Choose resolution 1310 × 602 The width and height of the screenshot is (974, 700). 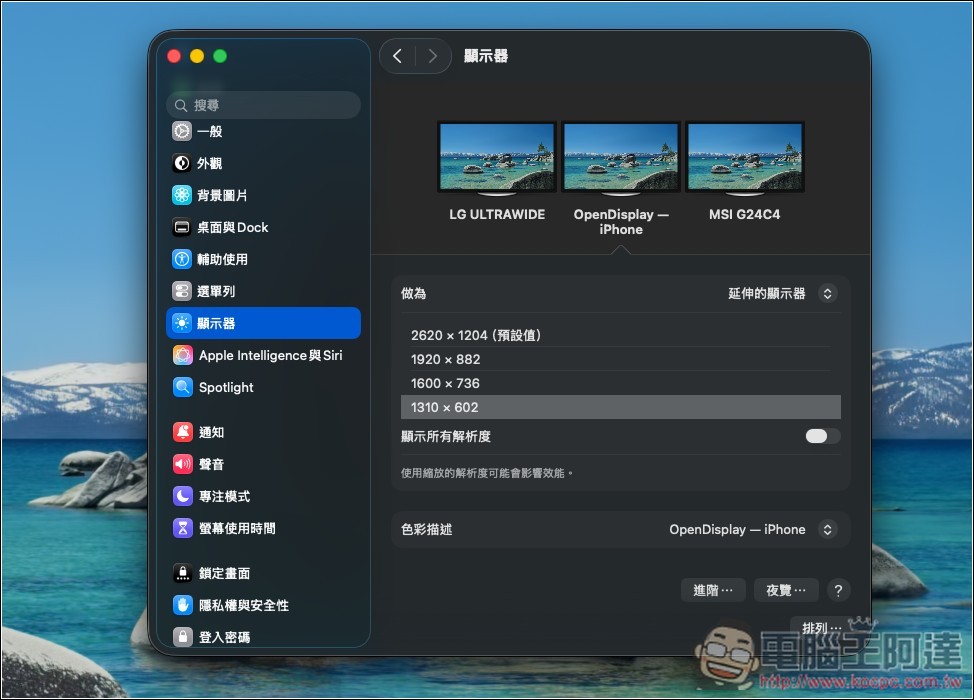click(621, 407)
